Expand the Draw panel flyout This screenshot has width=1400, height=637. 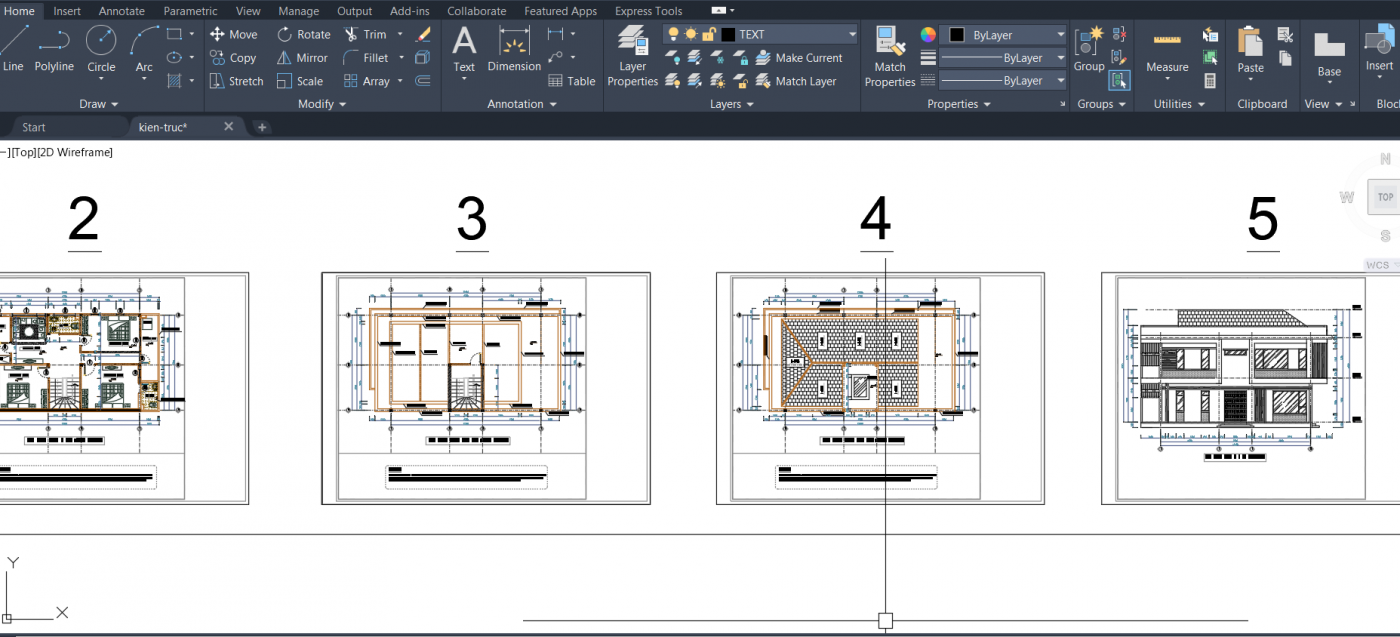99,104
